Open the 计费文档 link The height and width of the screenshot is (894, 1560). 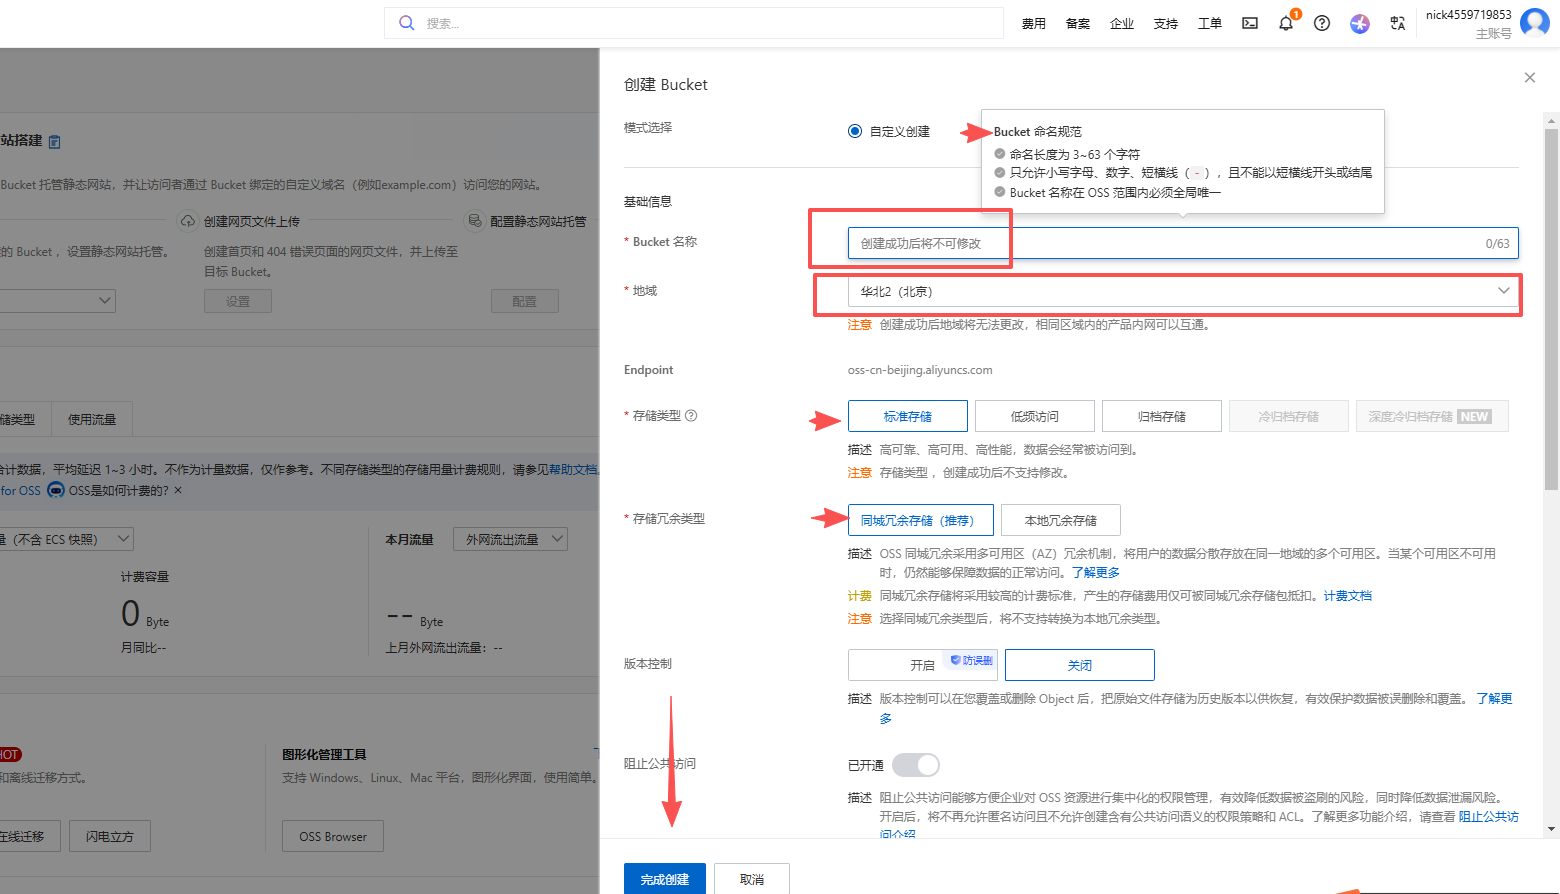pos(1347,595)
